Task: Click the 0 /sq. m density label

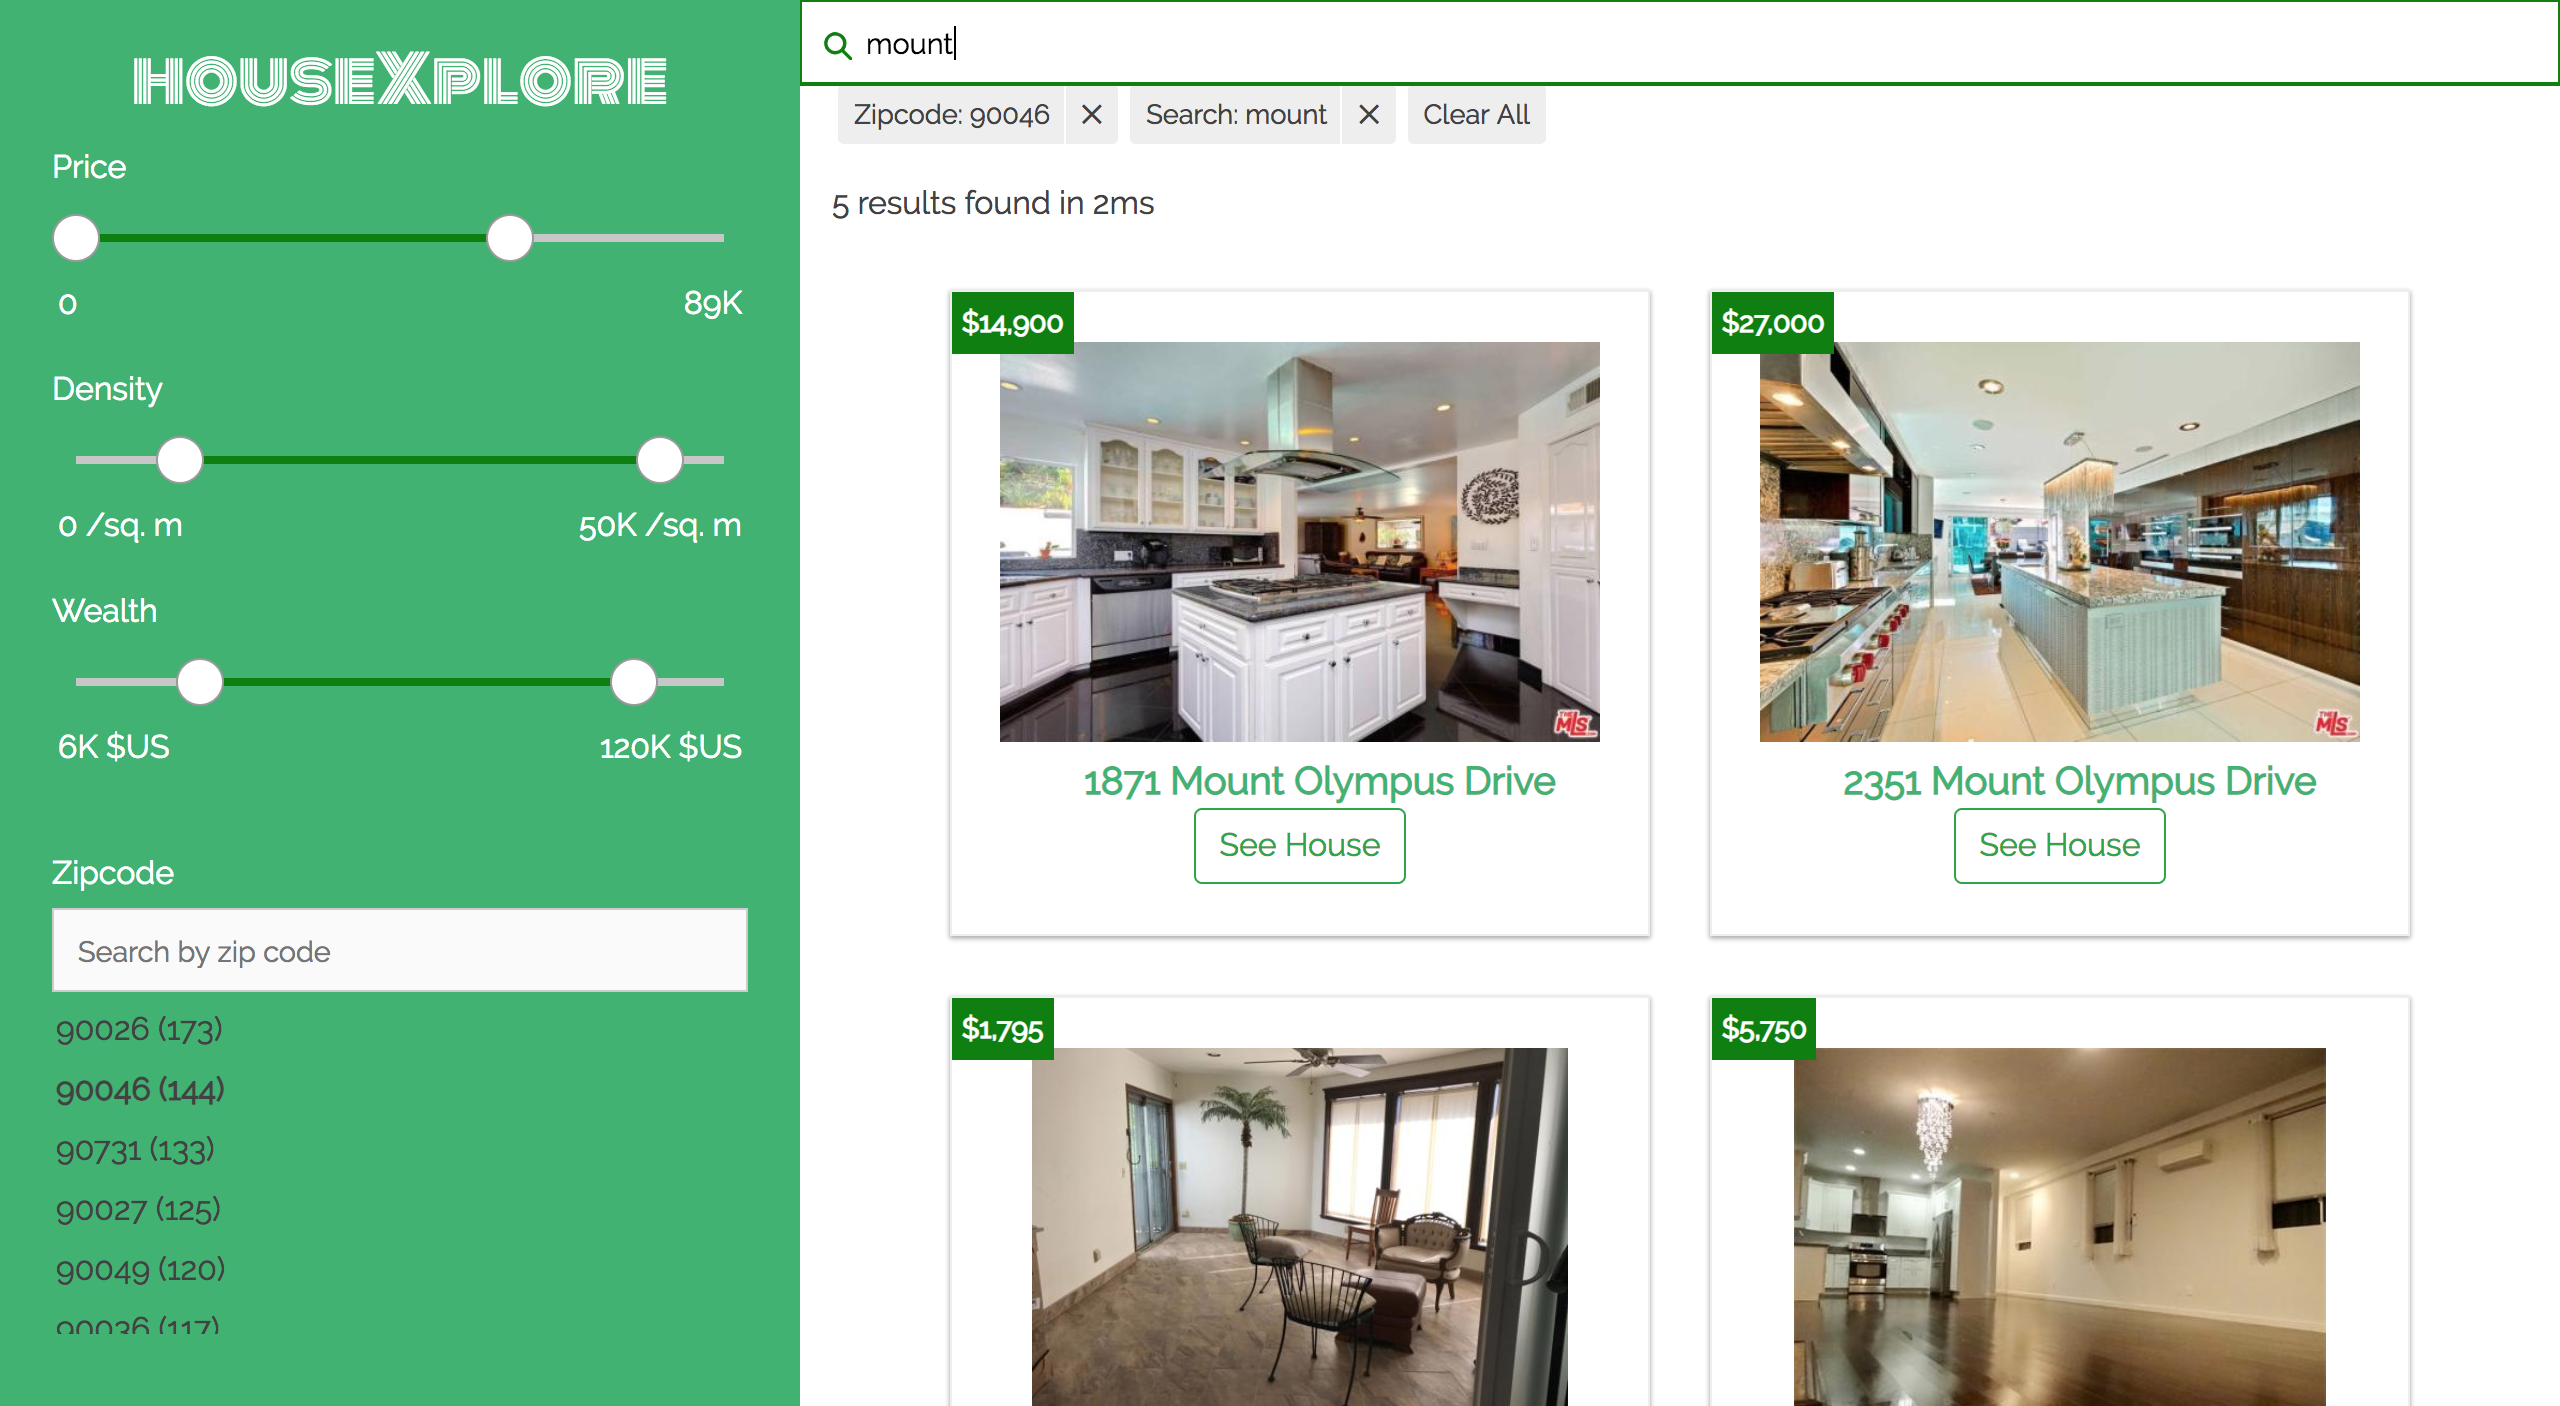Action: click(120, 525)
